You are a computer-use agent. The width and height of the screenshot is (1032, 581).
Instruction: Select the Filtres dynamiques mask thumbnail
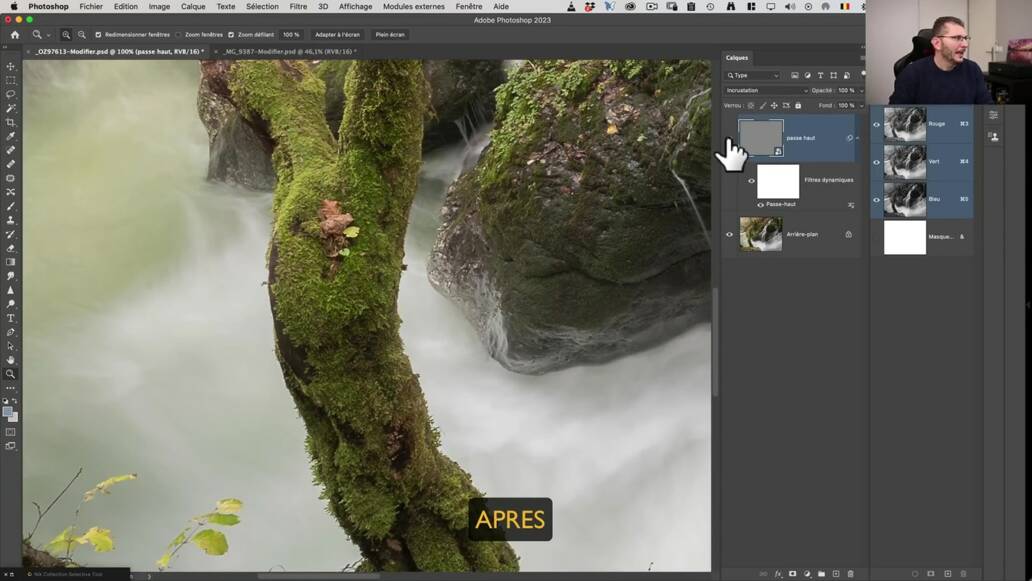coord(778,181)
